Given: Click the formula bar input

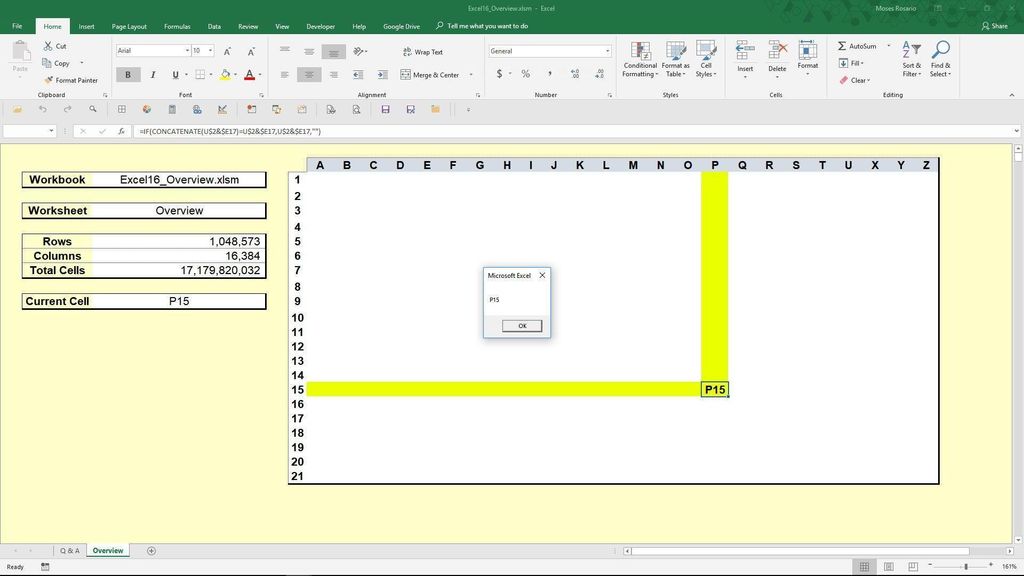Looking at the screenshot, I should pyautogui.click(x=573, y=131).
